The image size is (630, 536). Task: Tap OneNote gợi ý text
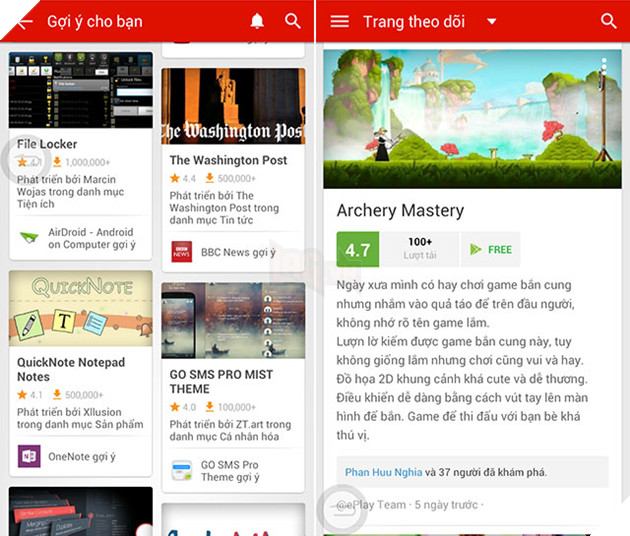82,457
